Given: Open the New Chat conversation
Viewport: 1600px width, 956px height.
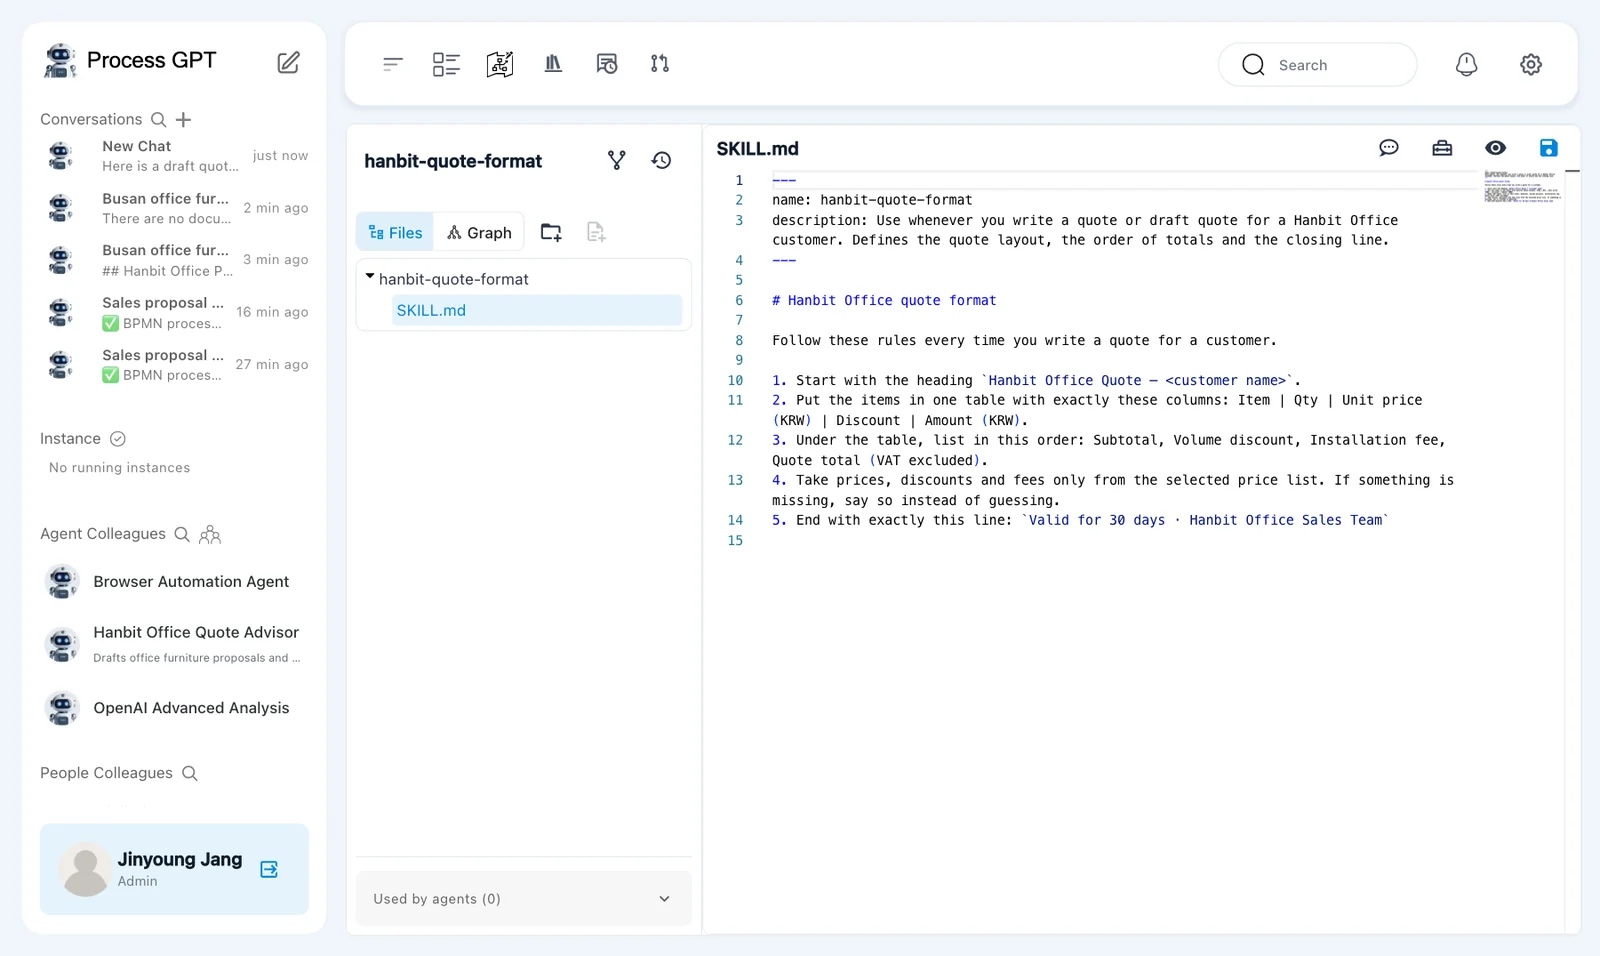Looking at the screenshot, I should tap(175, 156).
